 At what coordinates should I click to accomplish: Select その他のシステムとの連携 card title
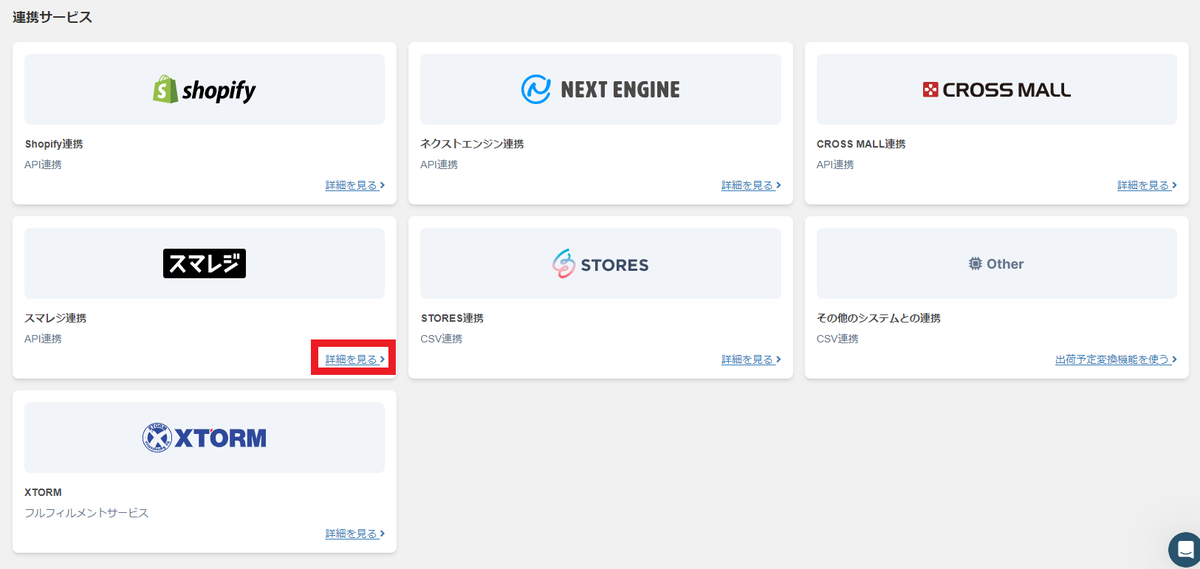pyautogui.click(x=879, y=318)
